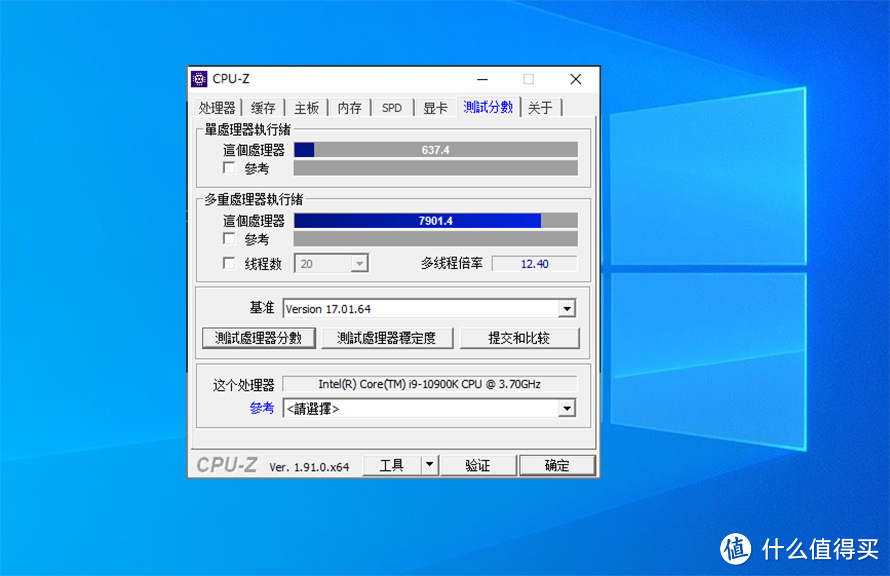This screenshot has height=576, width=890.
Task: Minimize the CPU-Z window
Action: click(482, 79)
